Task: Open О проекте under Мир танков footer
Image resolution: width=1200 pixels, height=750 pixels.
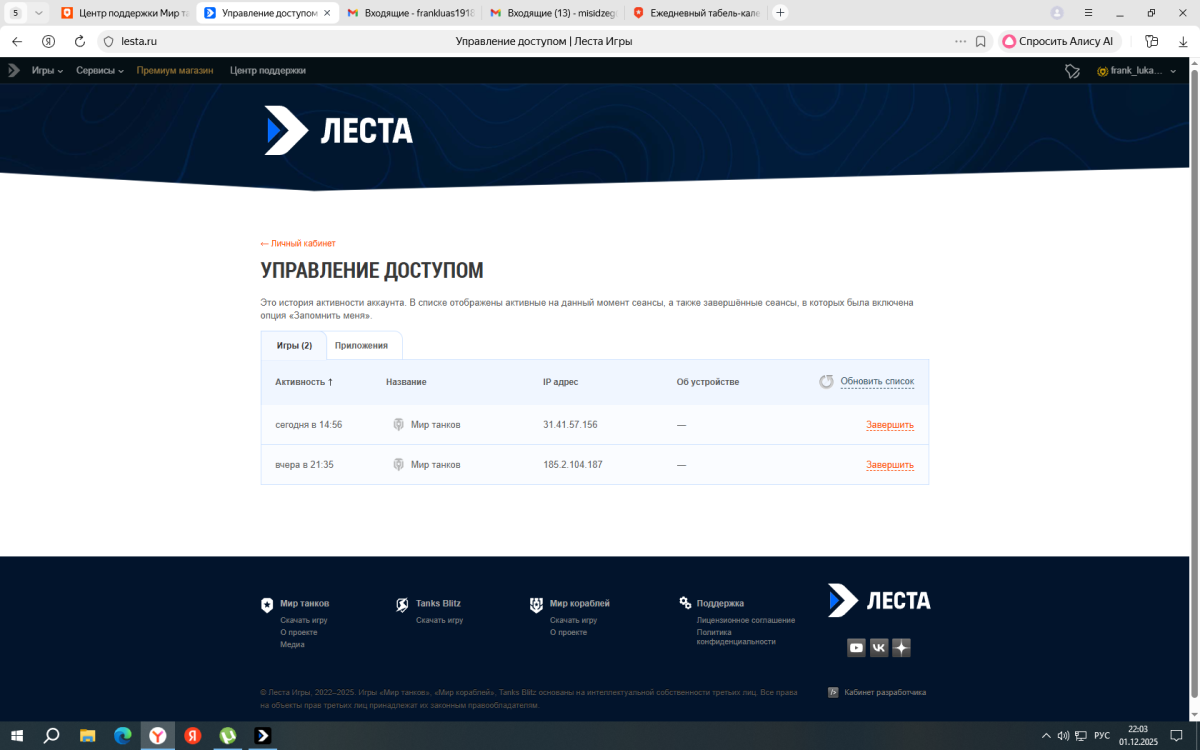Action: pyautogui.click(x=299, y=632)
